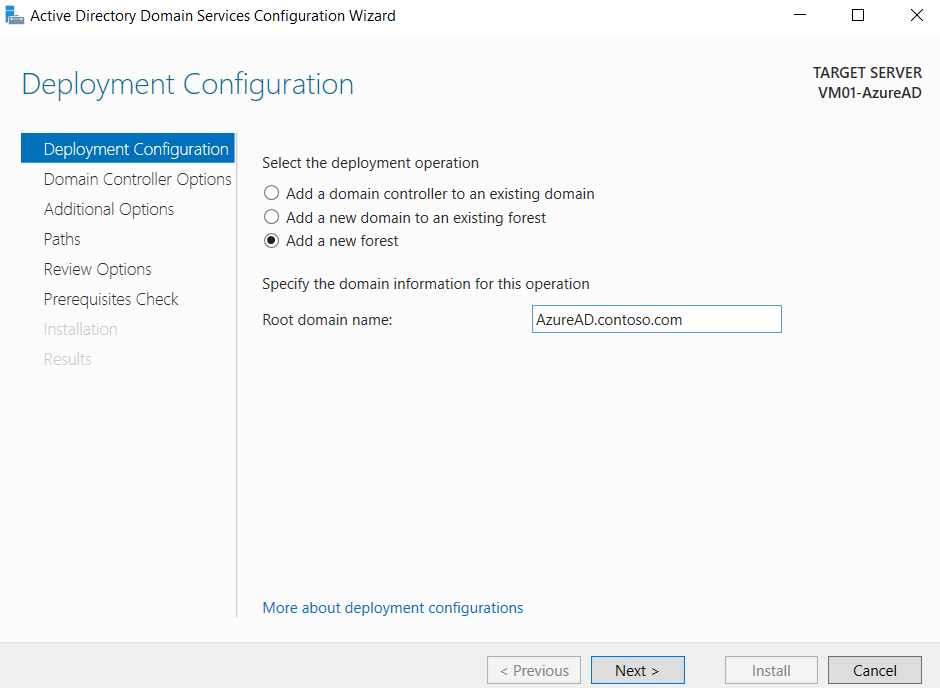Click the Installation step in sidebar
940x688 pixels.
(x=80, y=329)
